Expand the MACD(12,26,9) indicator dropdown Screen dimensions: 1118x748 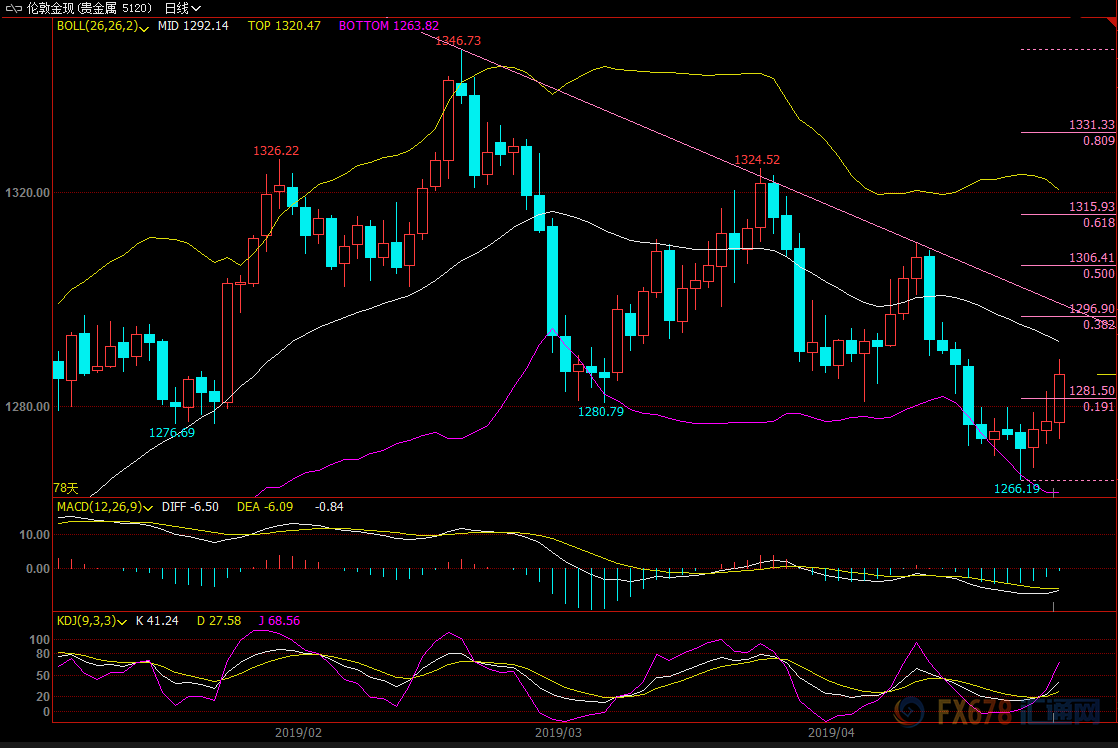pos(147,508)
